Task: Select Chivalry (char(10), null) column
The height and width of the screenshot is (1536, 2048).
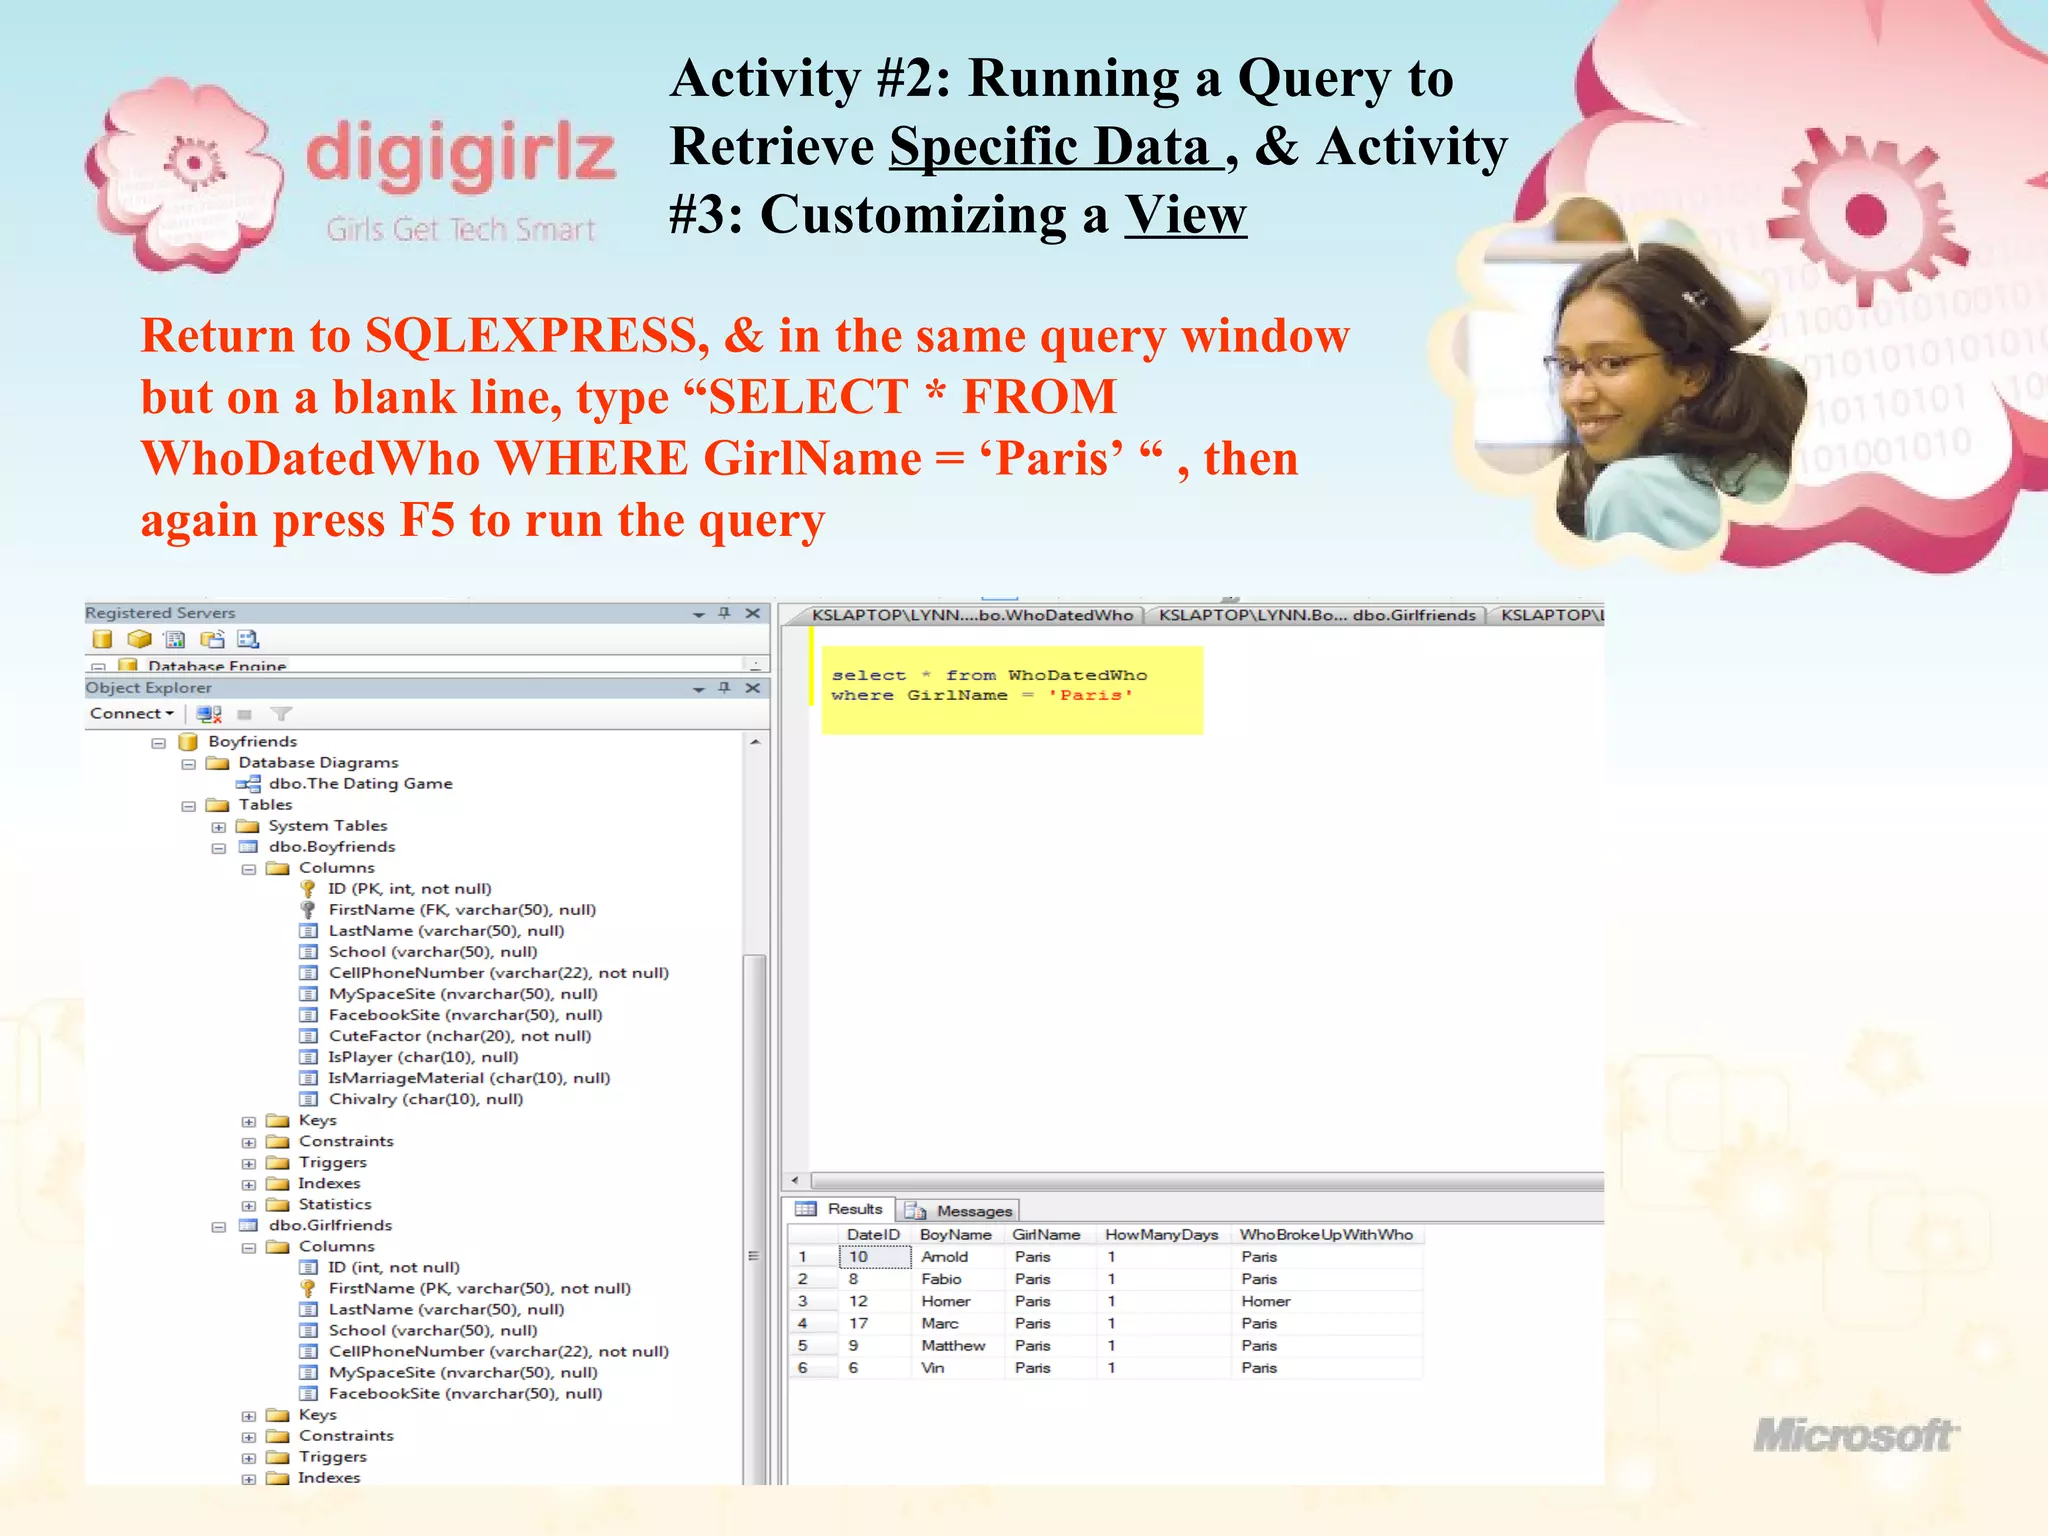Action: (426, 1099)
